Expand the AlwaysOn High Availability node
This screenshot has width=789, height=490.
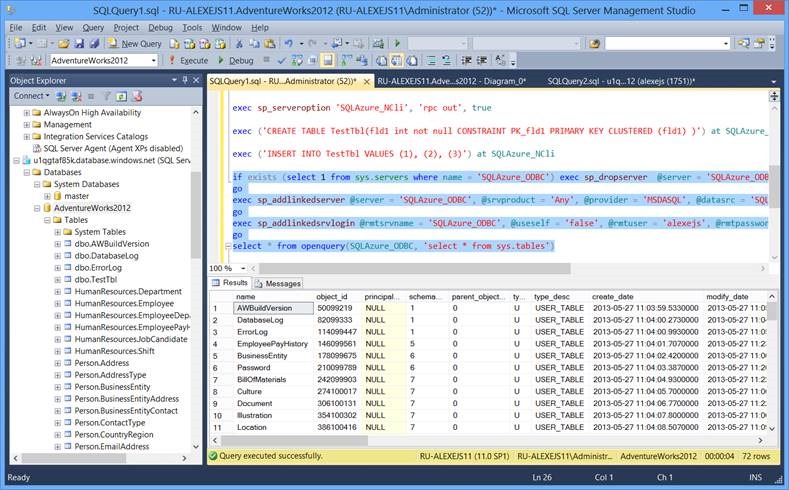[27, 113]
